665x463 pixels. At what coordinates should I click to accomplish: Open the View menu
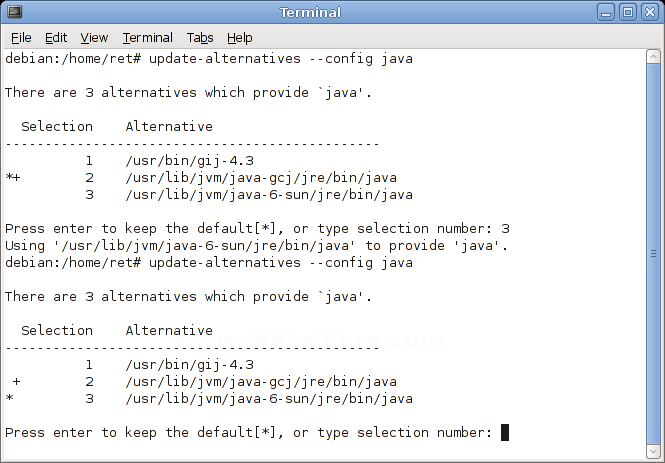tap(94, 37)
